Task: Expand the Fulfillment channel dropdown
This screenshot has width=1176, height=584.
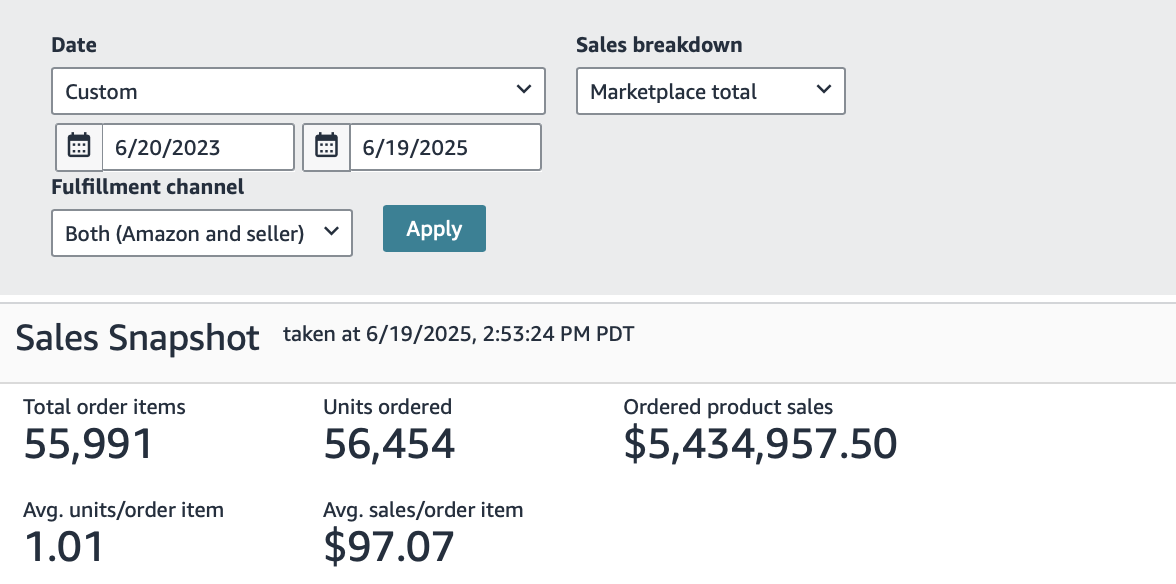Action: click(x=201, y=233)
